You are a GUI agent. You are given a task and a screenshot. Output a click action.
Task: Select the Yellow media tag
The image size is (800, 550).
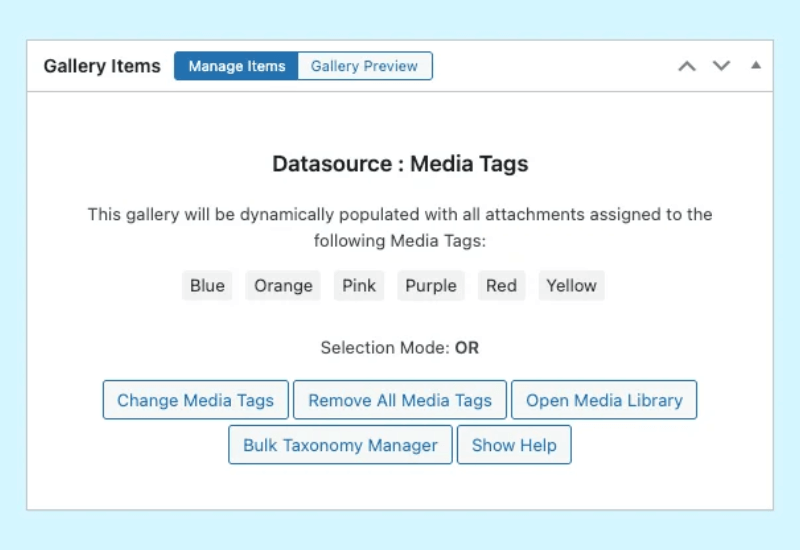[x=571, y=286]
